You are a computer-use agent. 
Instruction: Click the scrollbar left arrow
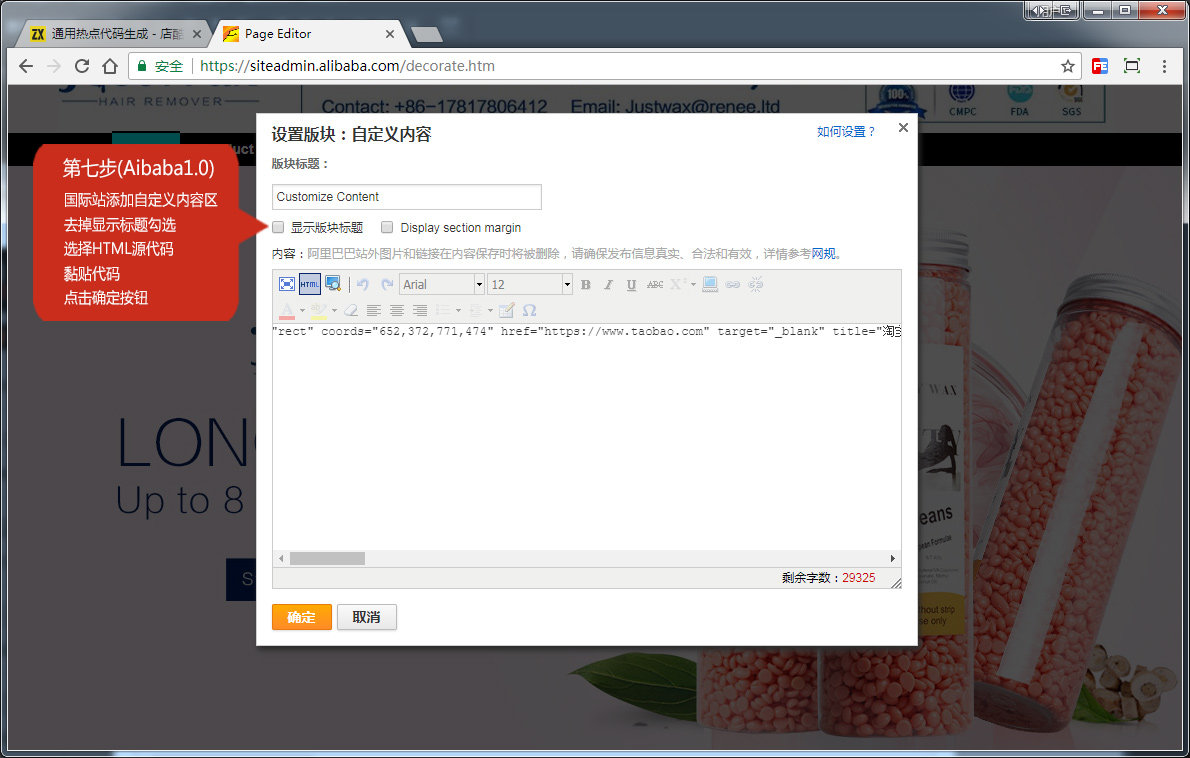281,558
